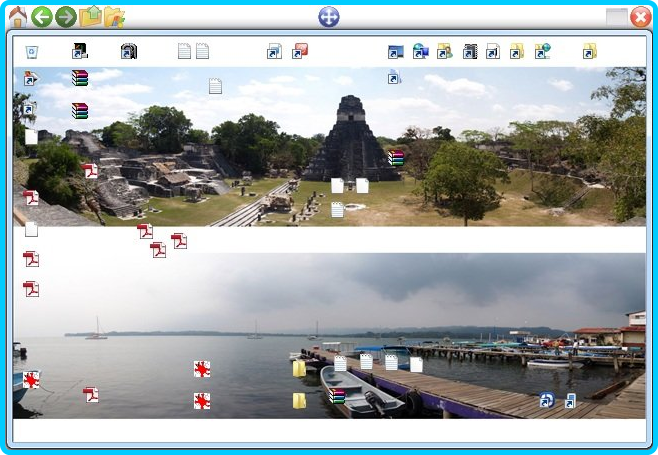Select the upper yellow folder by the dock
Viewport: 658px width, 455px height.
299,369
